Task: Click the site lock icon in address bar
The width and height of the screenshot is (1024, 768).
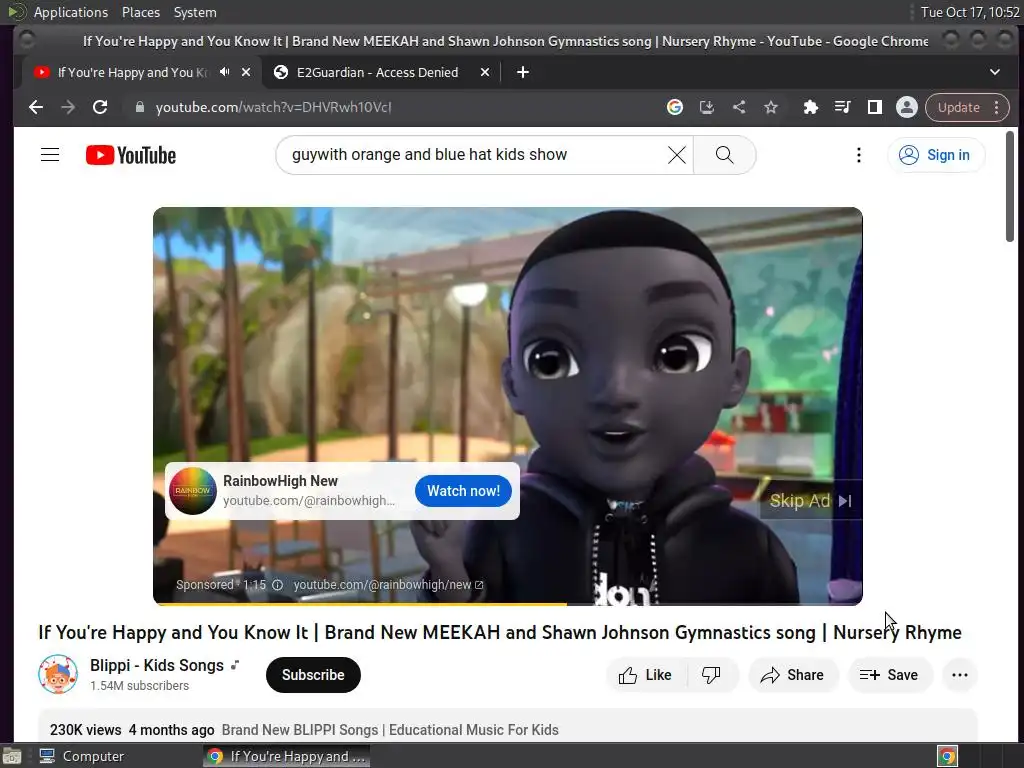Action: click(139, 107)
